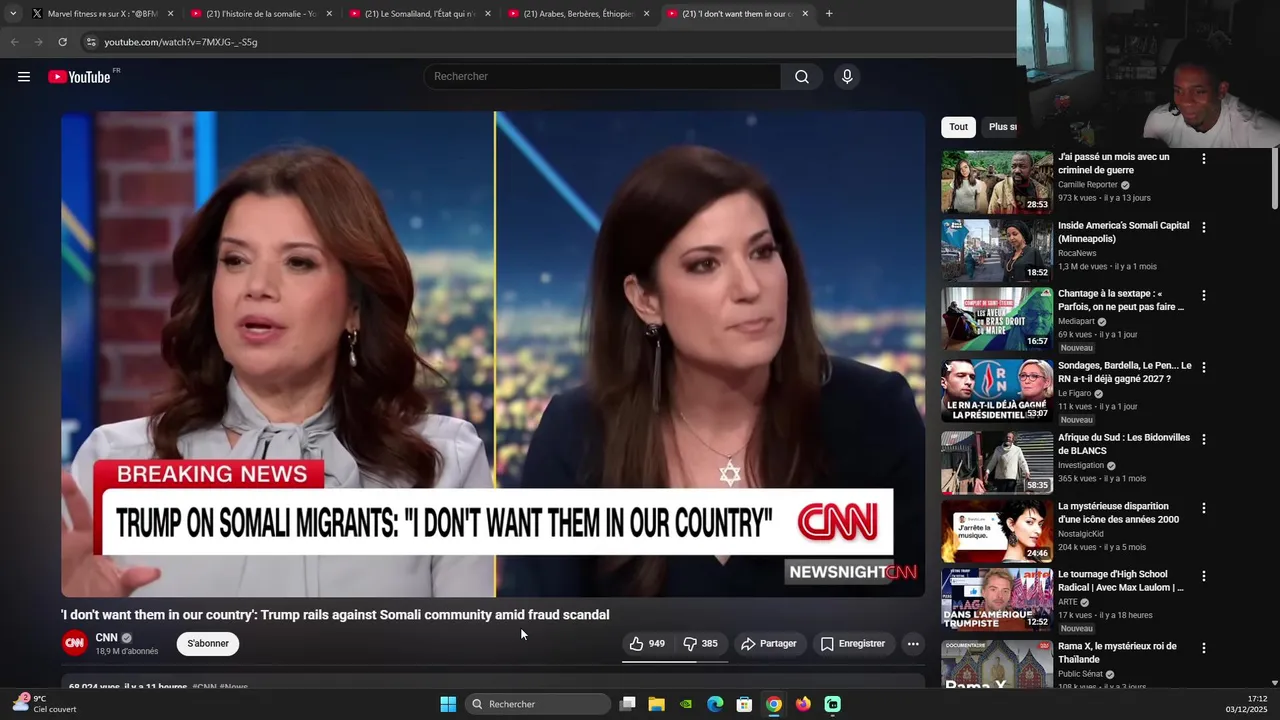Screen dimensions: 1280x720
Task: Open the Windows Start menu
Action: click(x=448, y=704)
